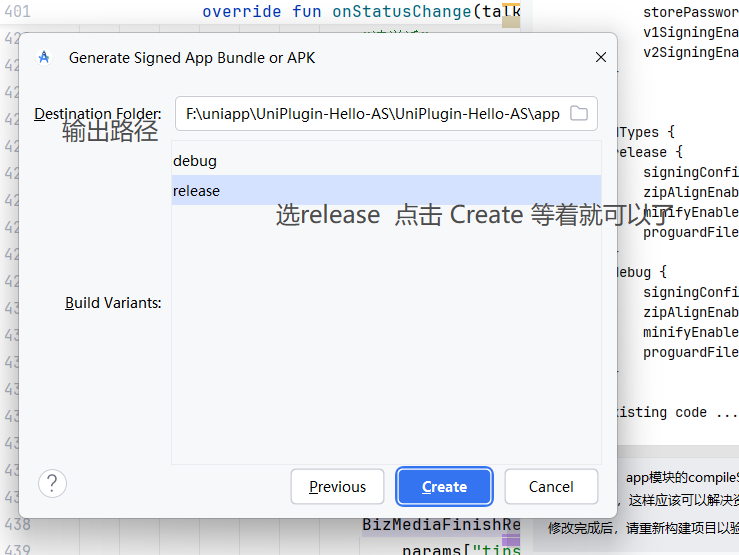The image size is (739, 555).
Task: Click the Build Variants label
Action: coord(113,303)
